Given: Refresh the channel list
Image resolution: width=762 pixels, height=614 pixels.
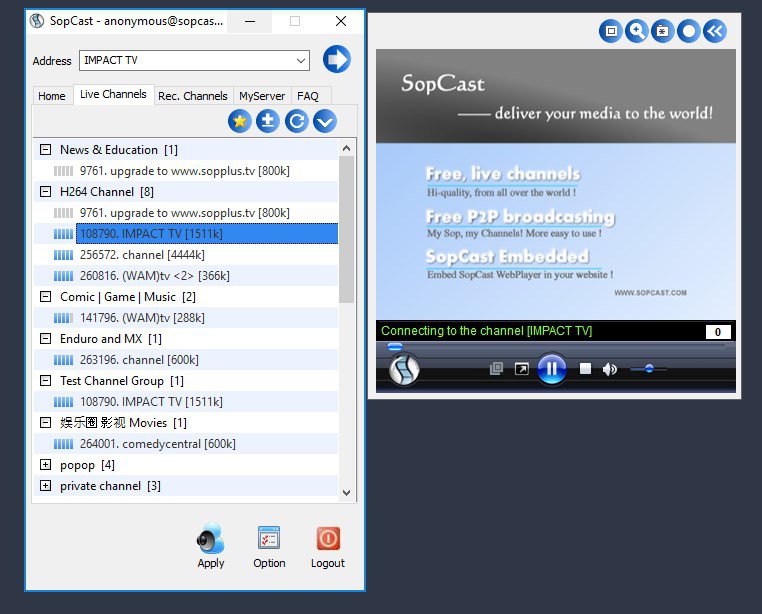Looking at the screenshot, I should click(x=296, y=122).
